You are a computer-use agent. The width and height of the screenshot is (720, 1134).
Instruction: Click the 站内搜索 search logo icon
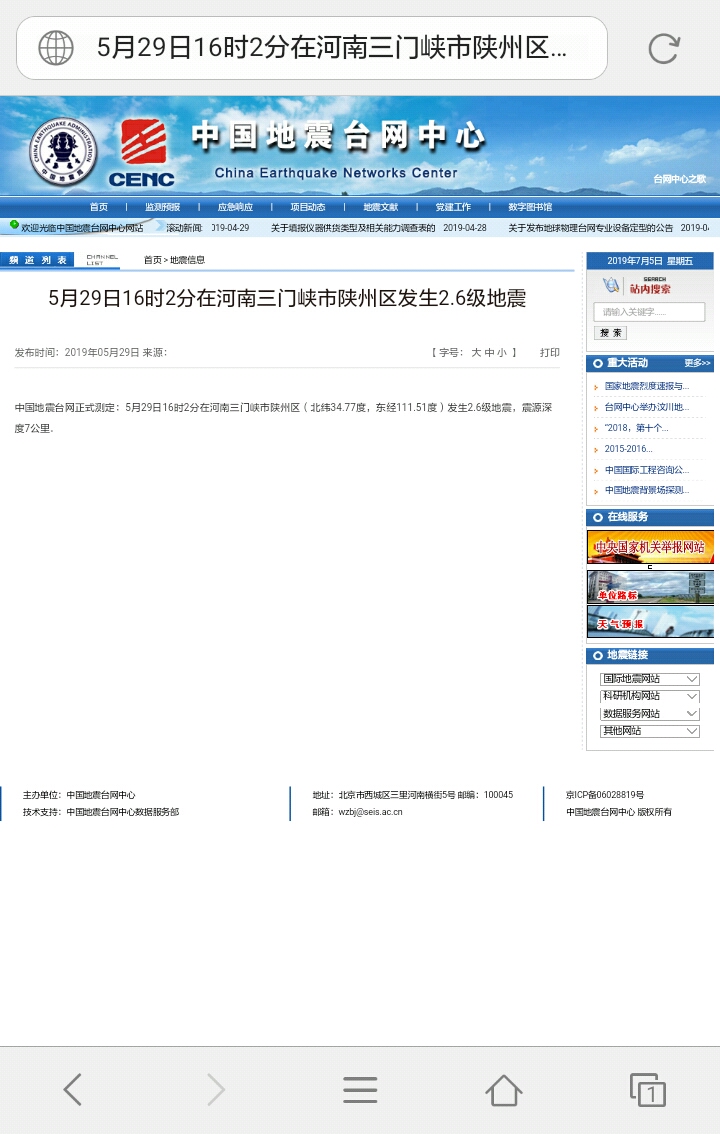click(612, 285)
